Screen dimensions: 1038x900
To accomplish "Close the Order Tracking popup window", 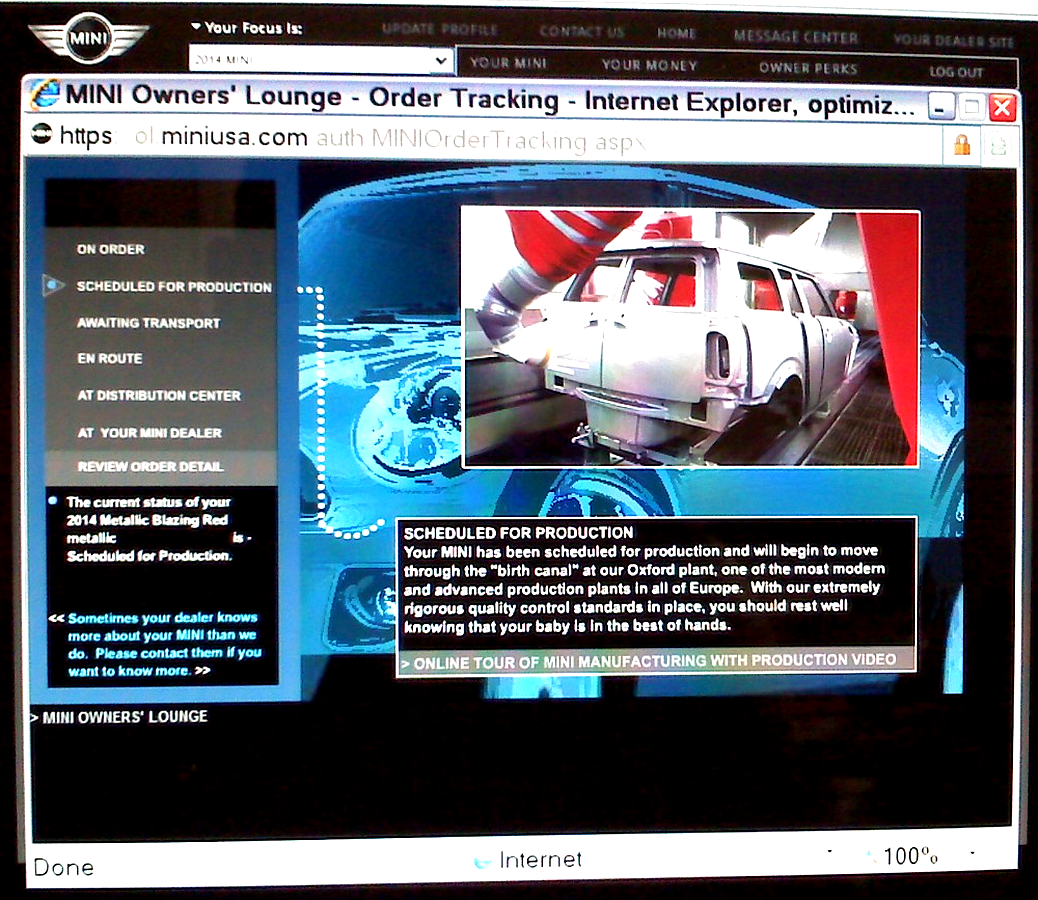I will tap(1002, 107).
